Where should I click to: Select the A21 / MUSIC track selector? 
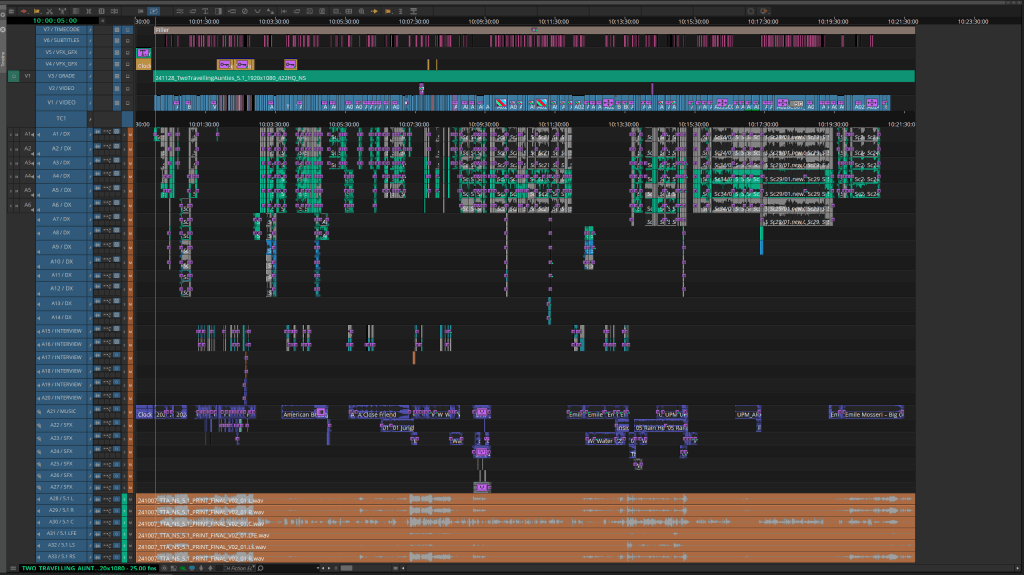point(62,412)
